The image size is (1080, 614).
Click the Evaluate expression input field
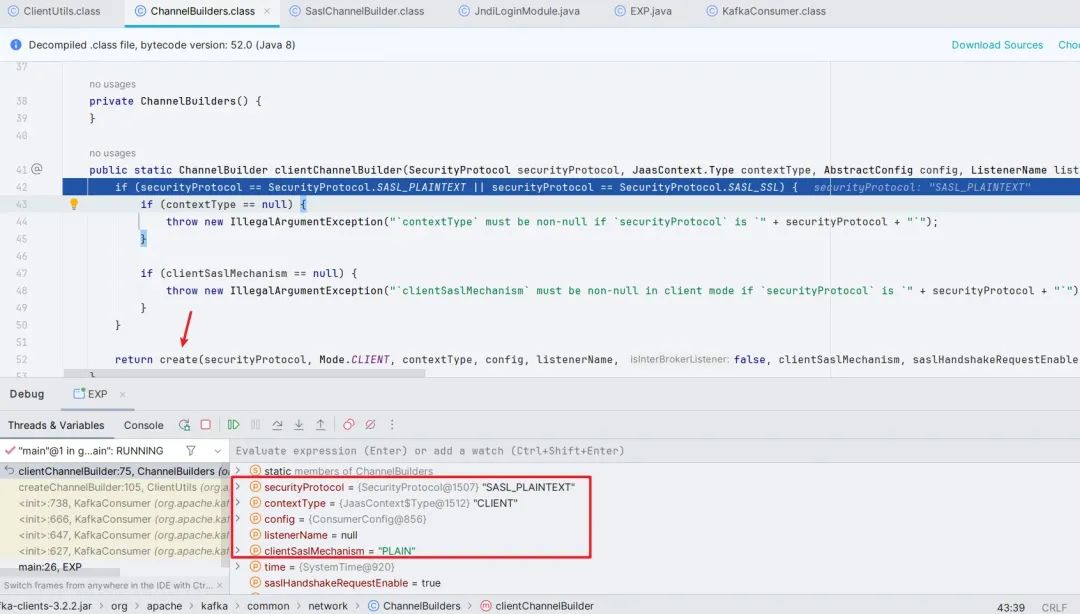(x=654, y=451)
